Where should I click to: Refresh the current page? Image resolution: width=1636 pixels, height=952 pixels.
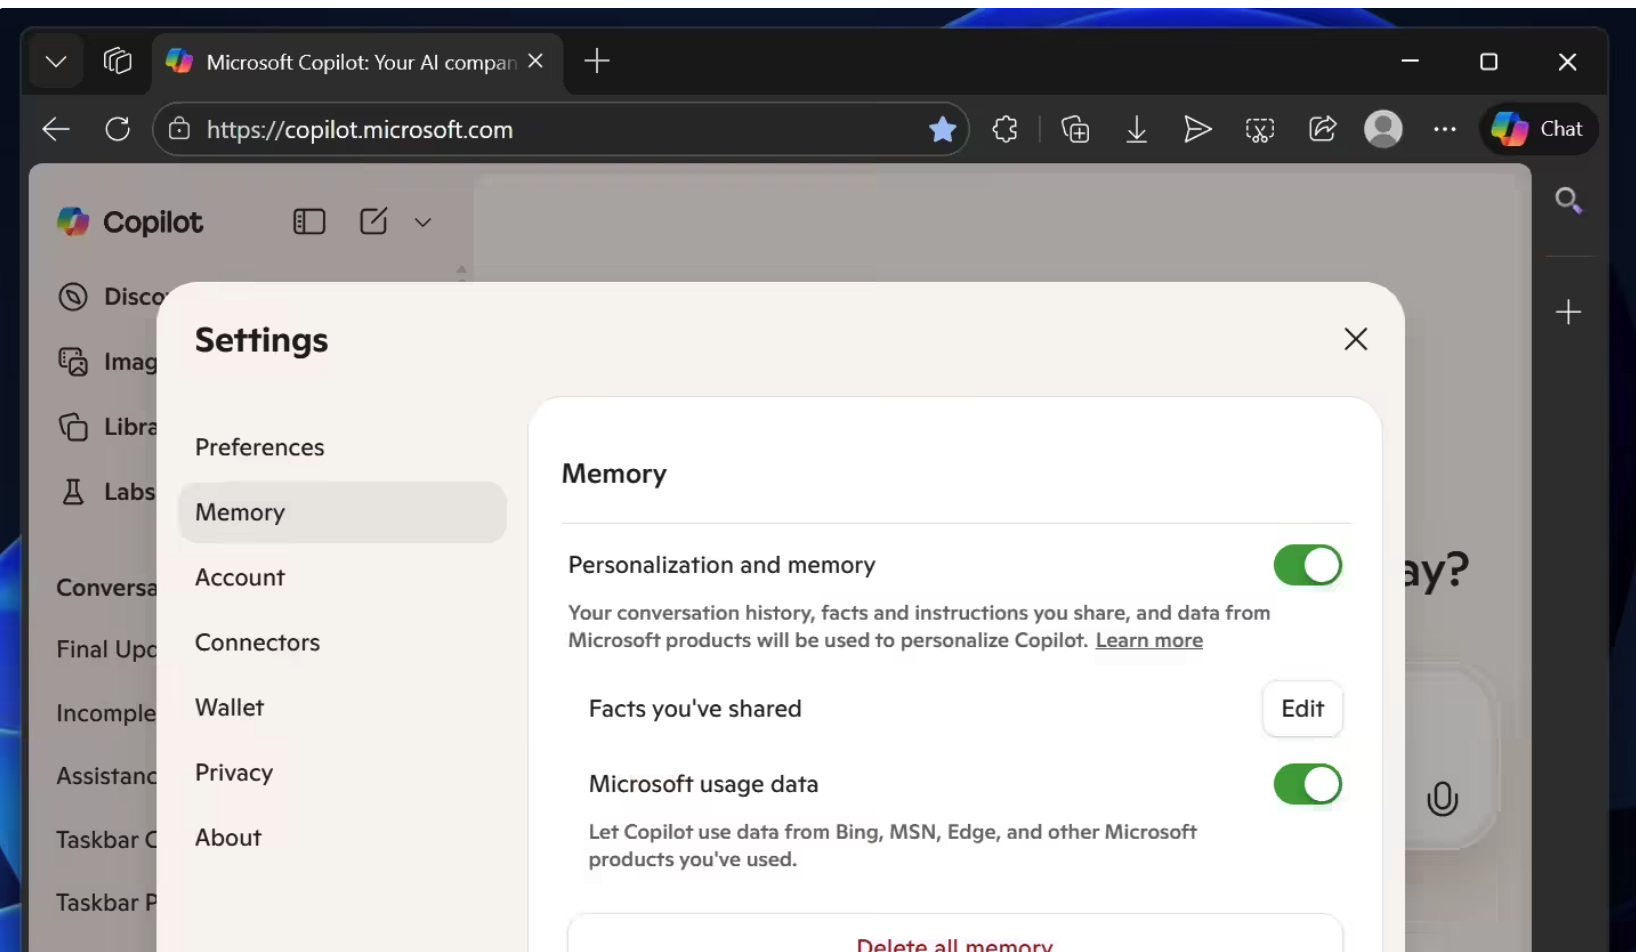[x=118, y=129]
